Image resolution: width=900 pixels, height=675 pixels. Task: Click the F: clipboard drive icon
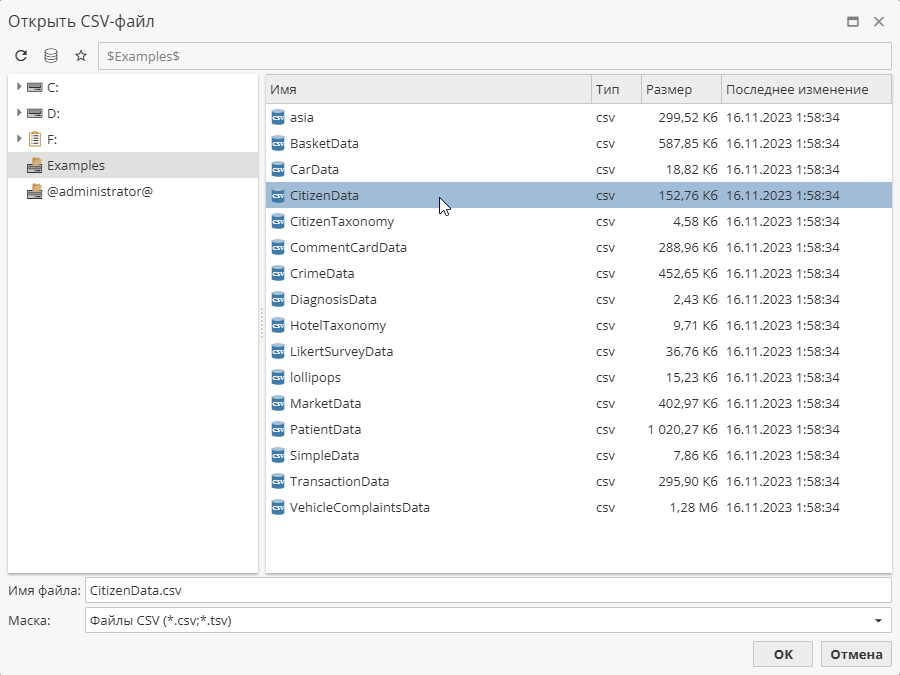tap(35, 139)
